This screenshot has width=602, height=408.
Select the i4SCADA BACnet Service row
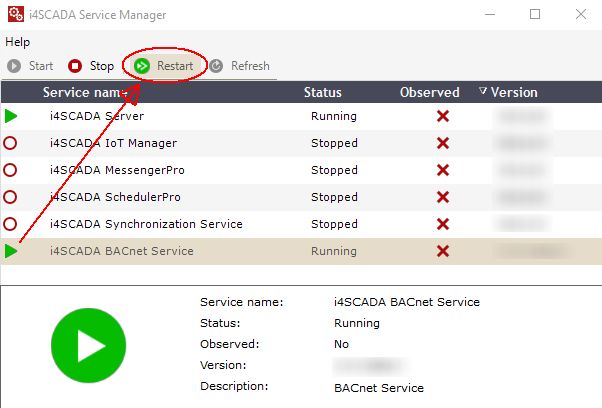tap(301, 251)
